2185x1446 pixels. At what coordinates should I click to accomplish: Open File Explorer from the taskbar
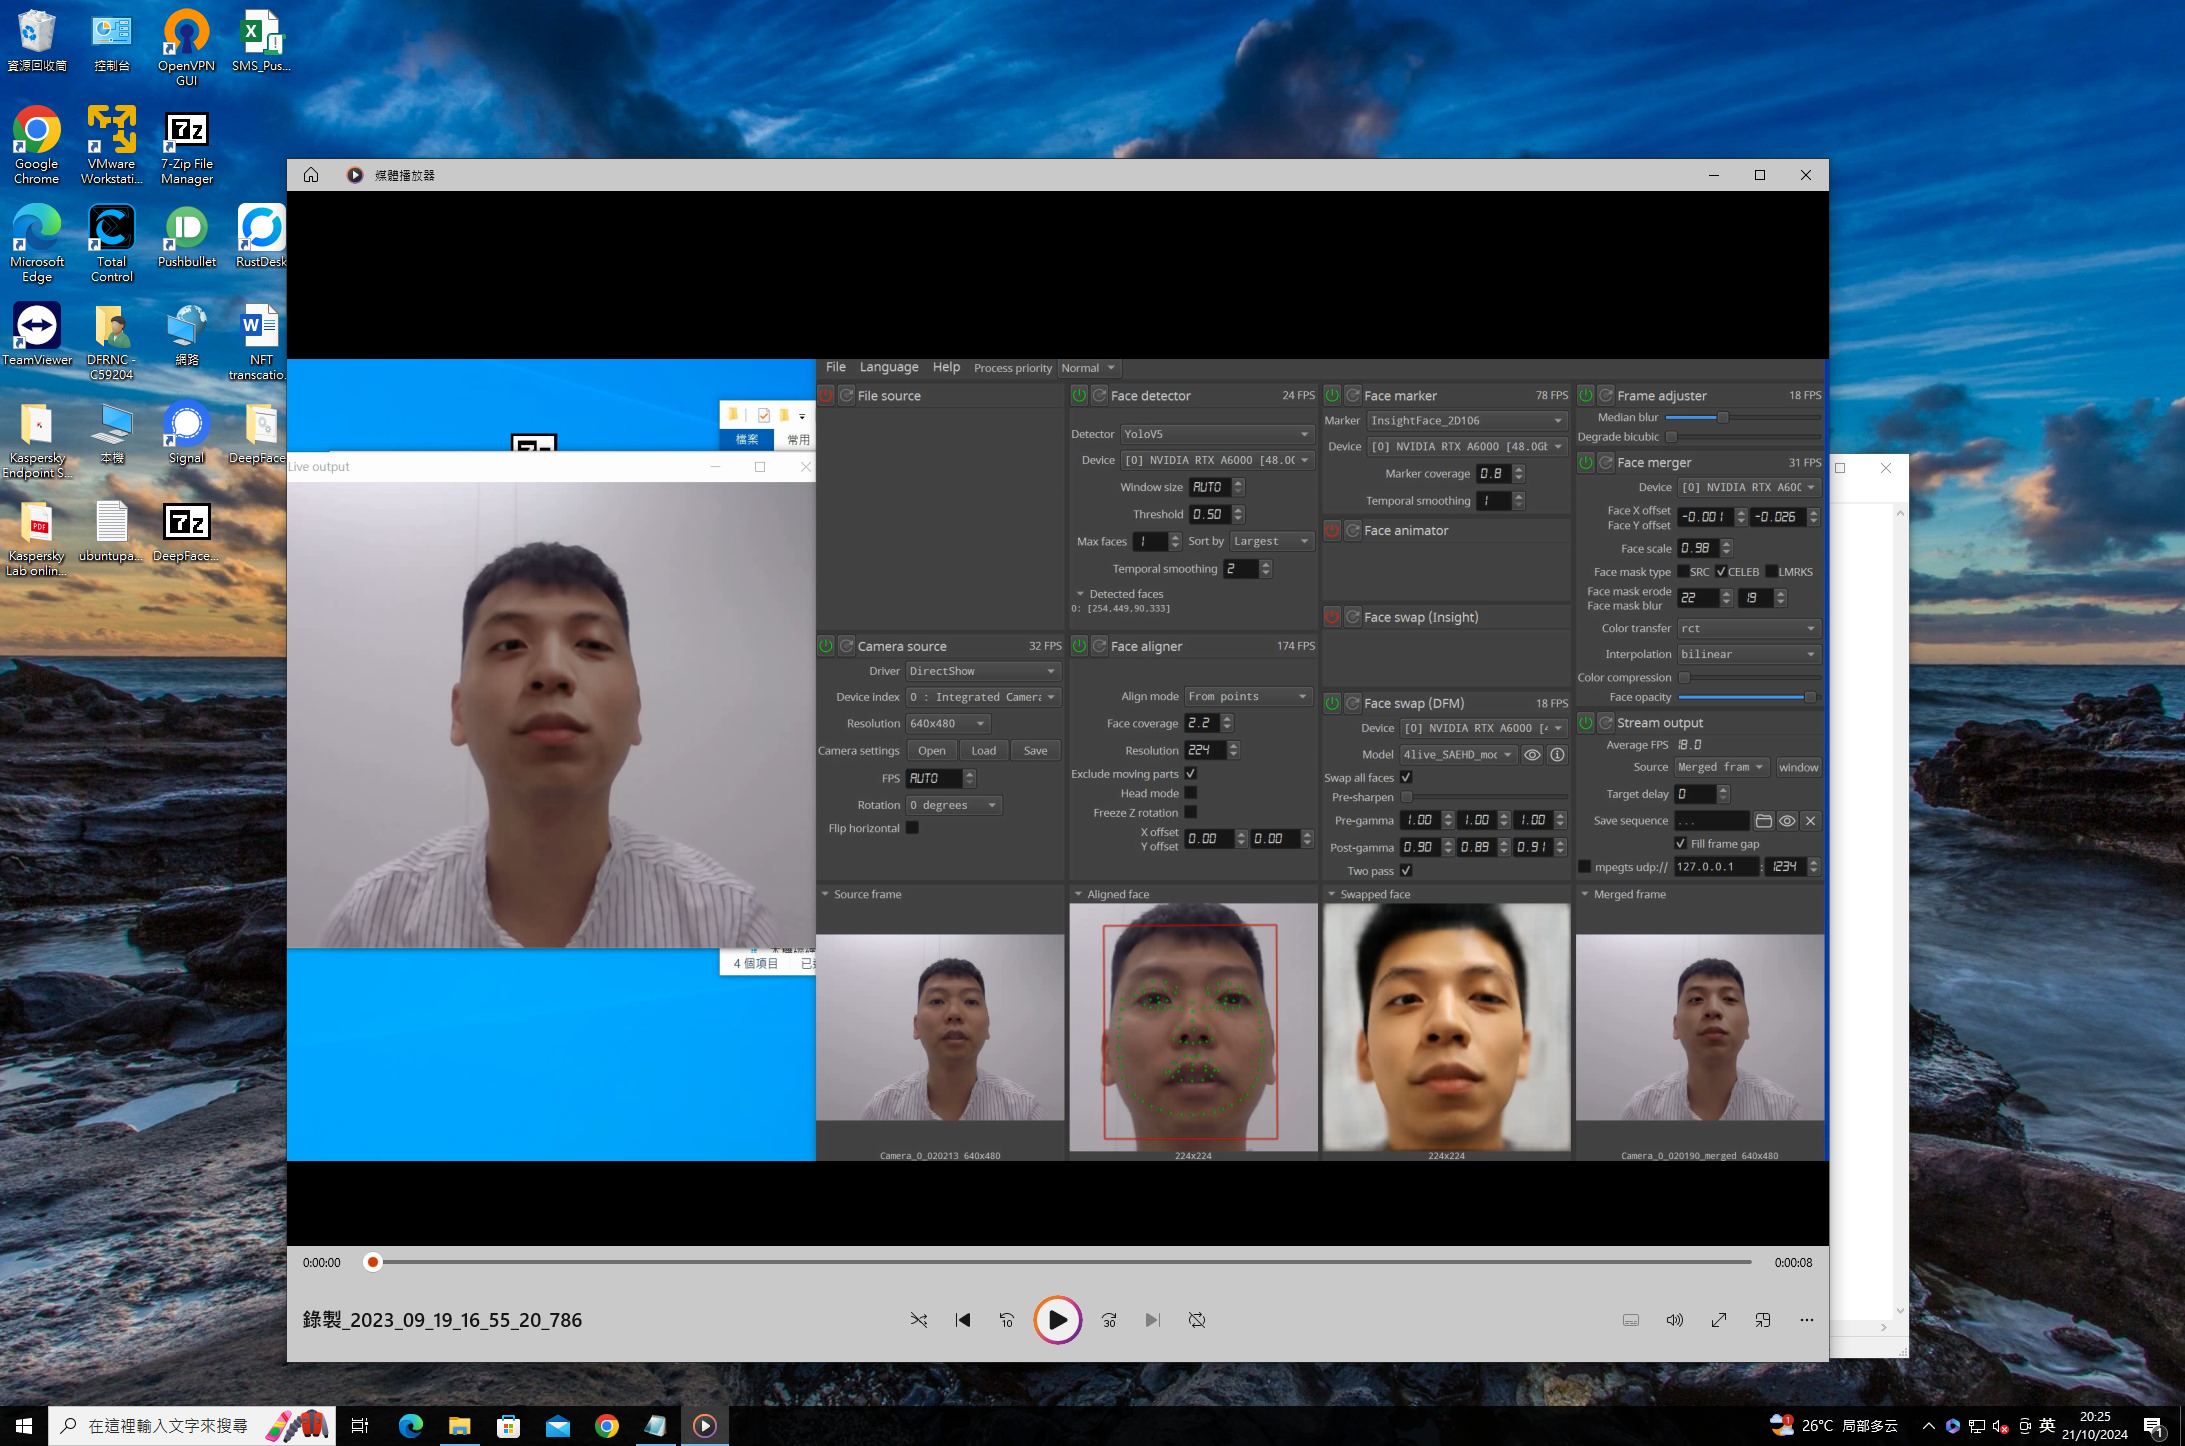tap(459, 1426)
